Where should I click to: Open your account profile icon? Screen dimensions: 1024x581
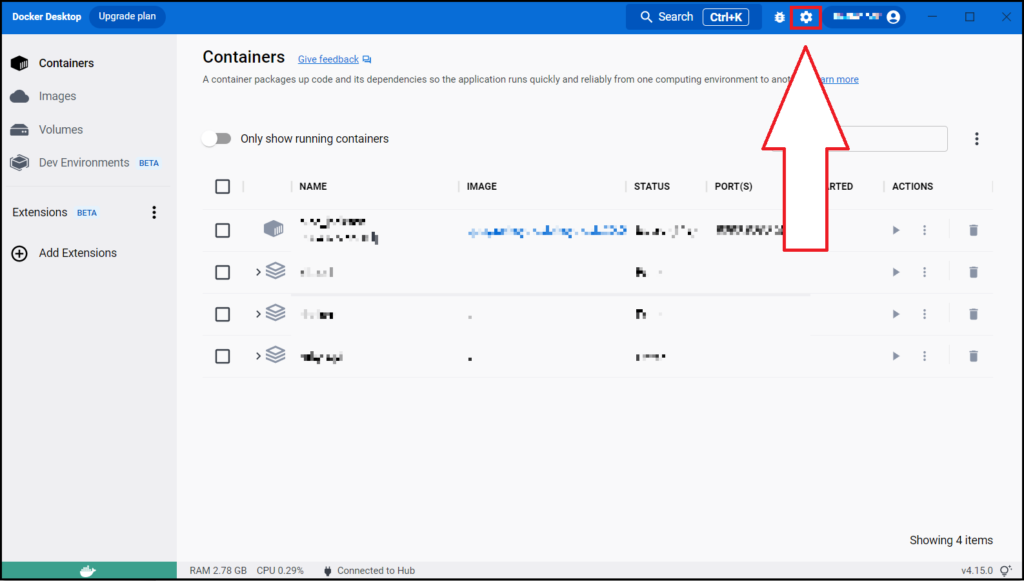[x=893, y=16]
